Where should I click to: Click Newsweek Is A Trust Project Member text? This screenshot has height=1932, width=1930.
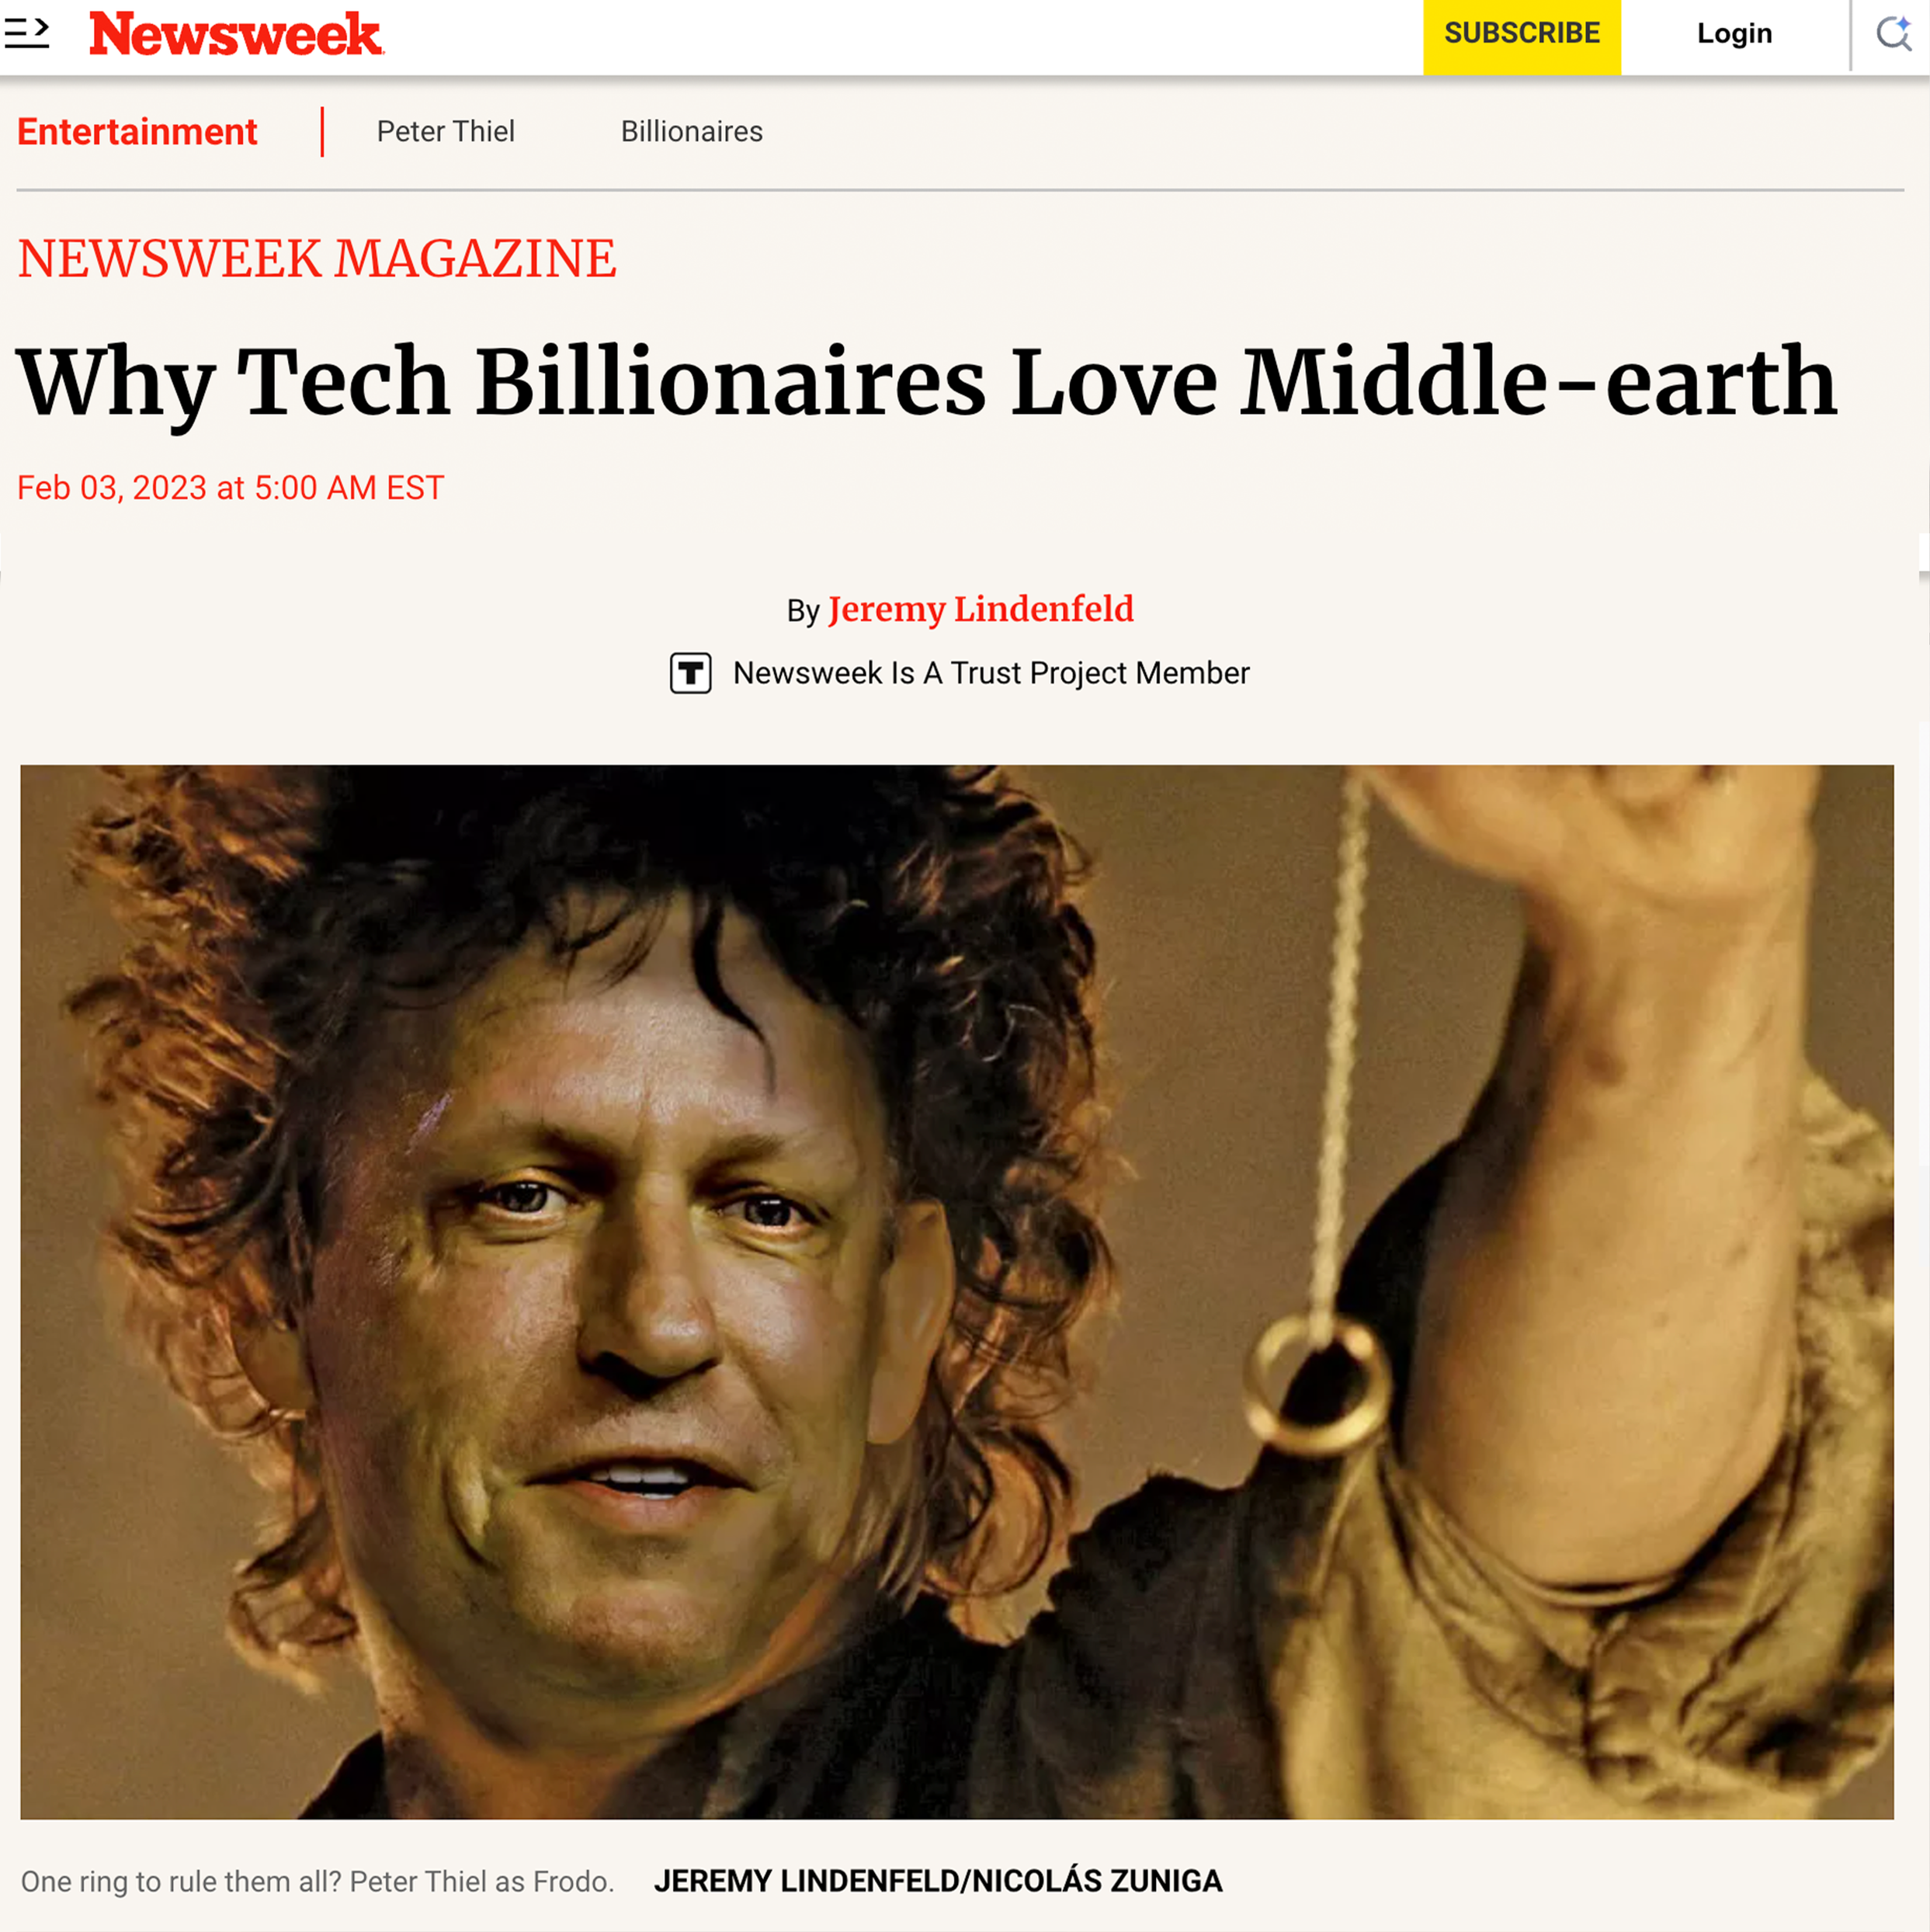(x=991, y=673)
